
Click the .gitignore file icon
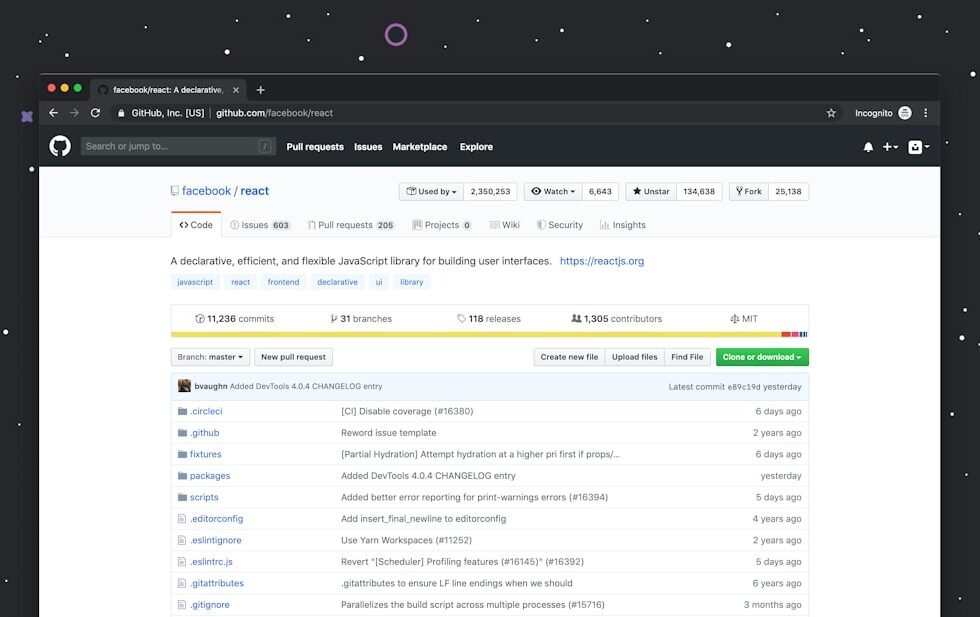pos(182,604)
